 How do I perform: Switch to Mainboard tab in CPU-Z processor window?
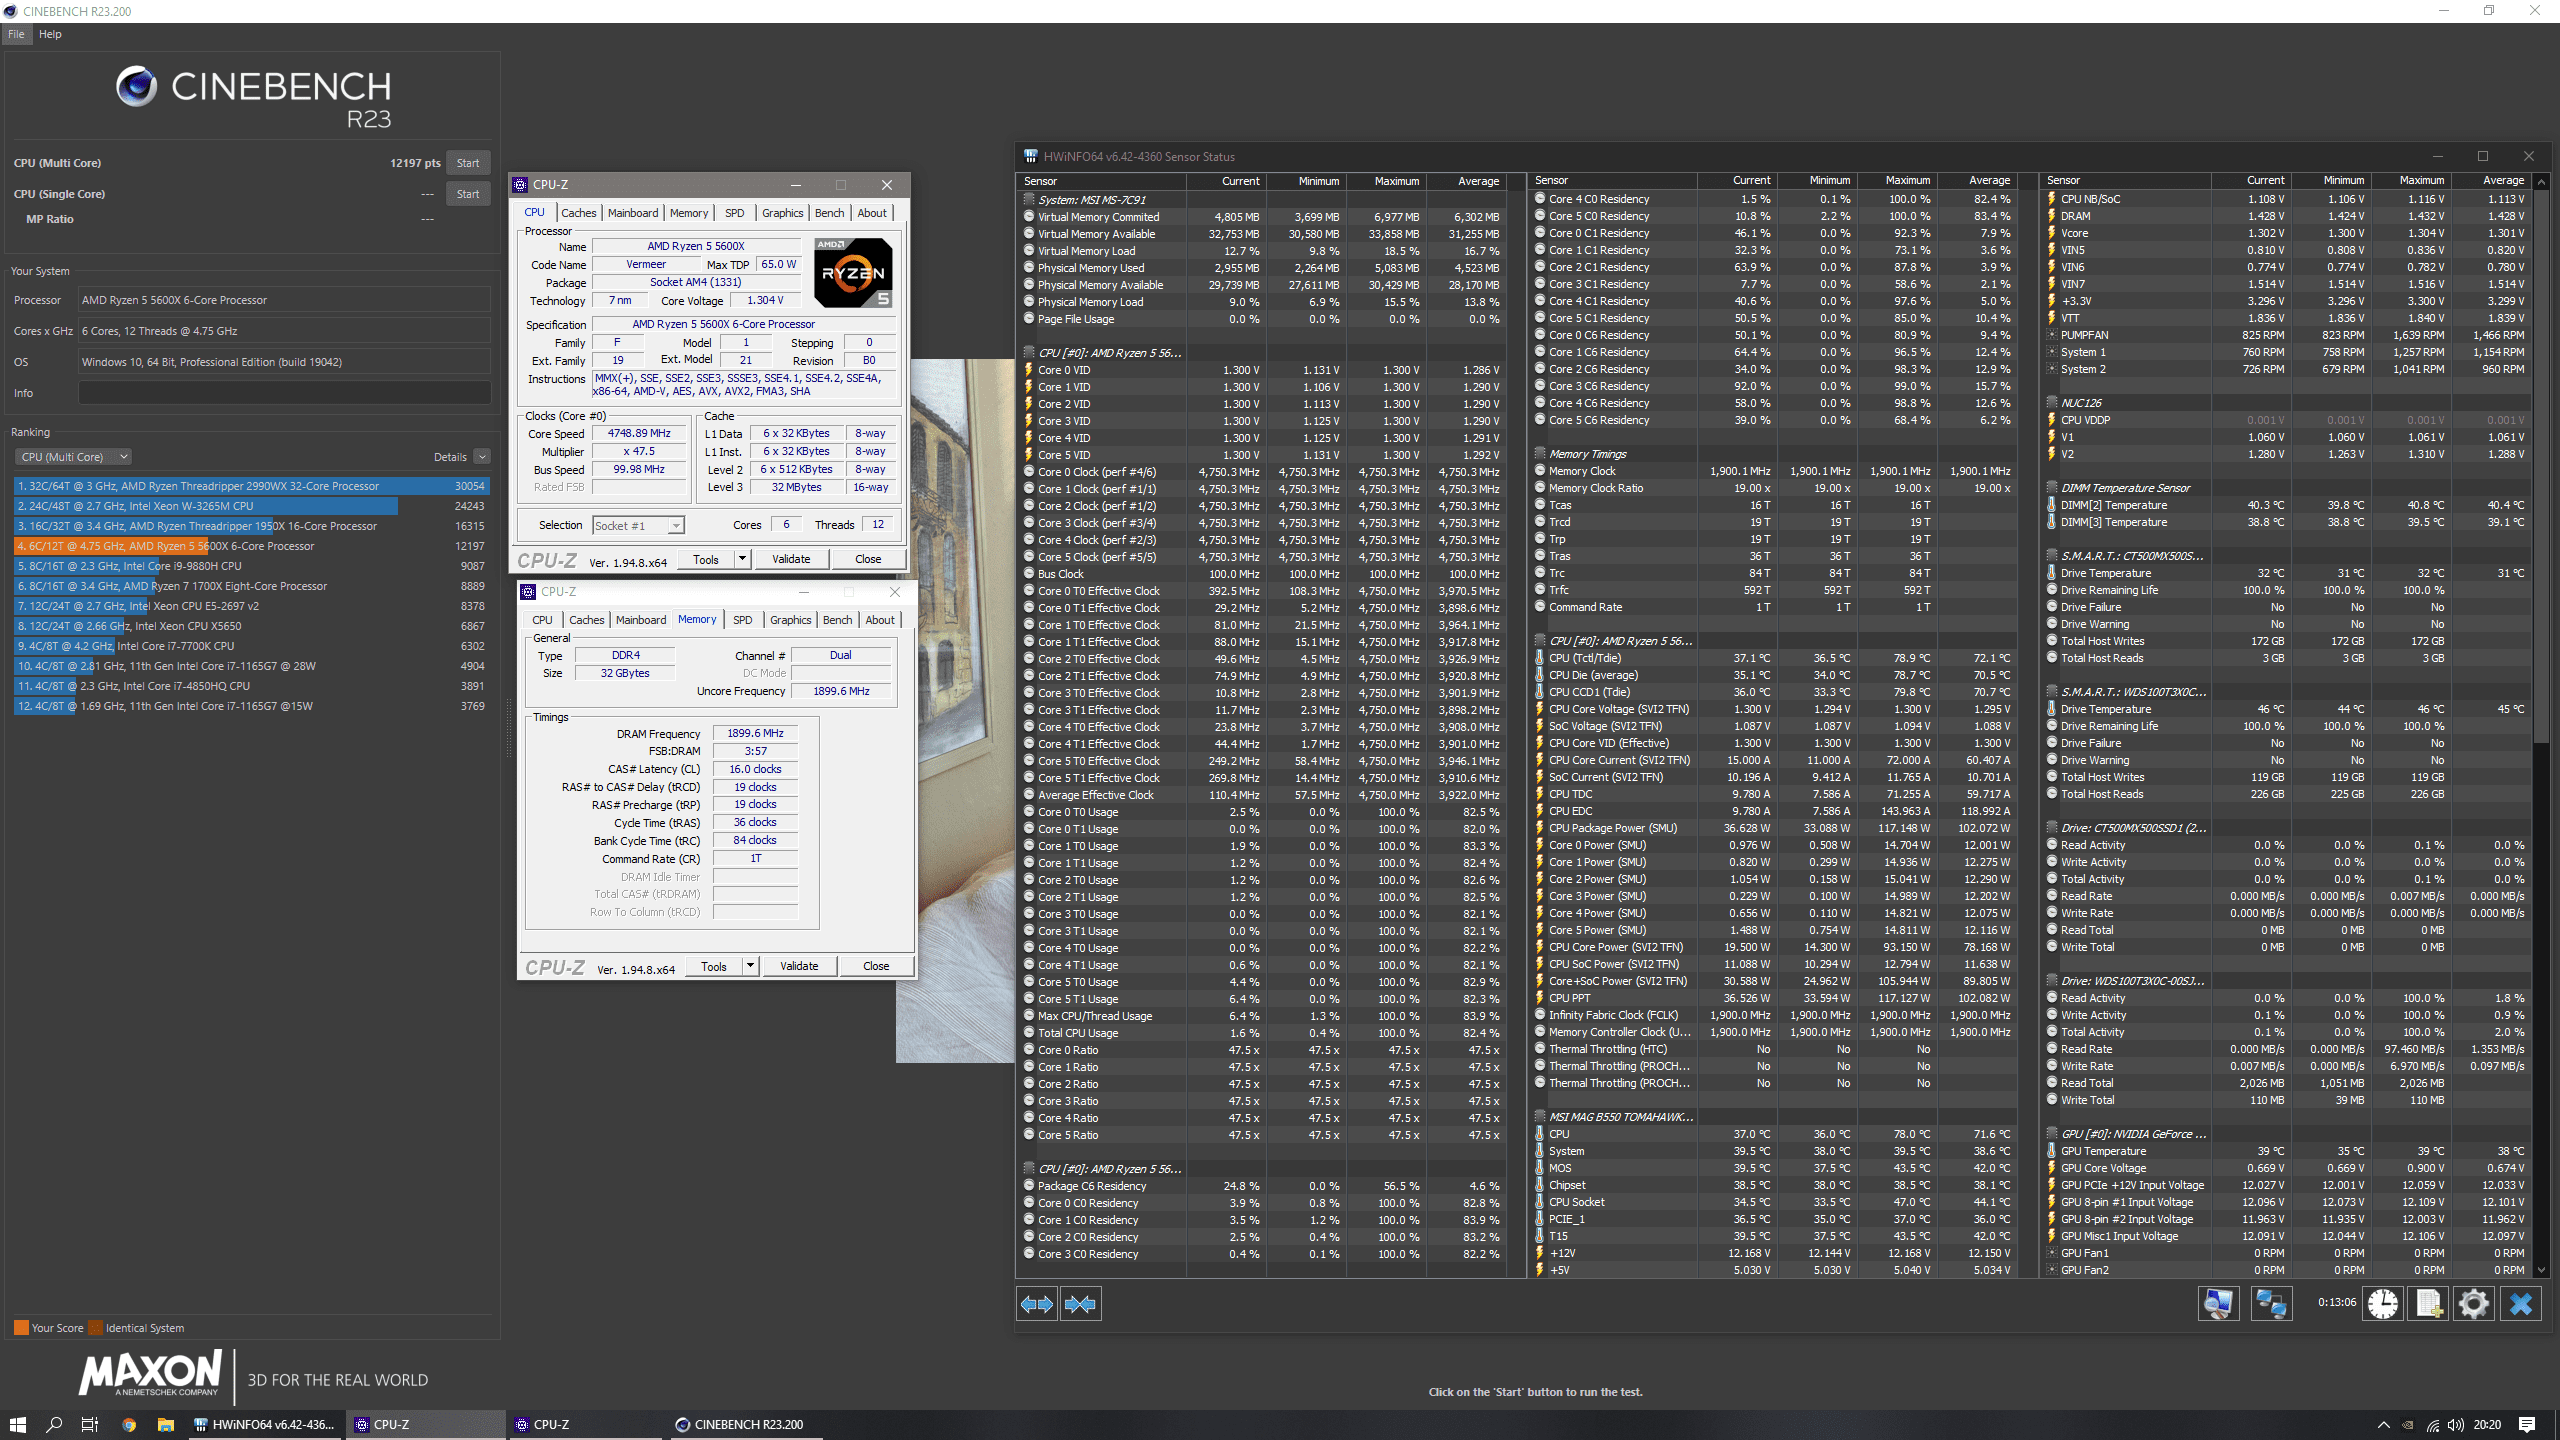633,213
